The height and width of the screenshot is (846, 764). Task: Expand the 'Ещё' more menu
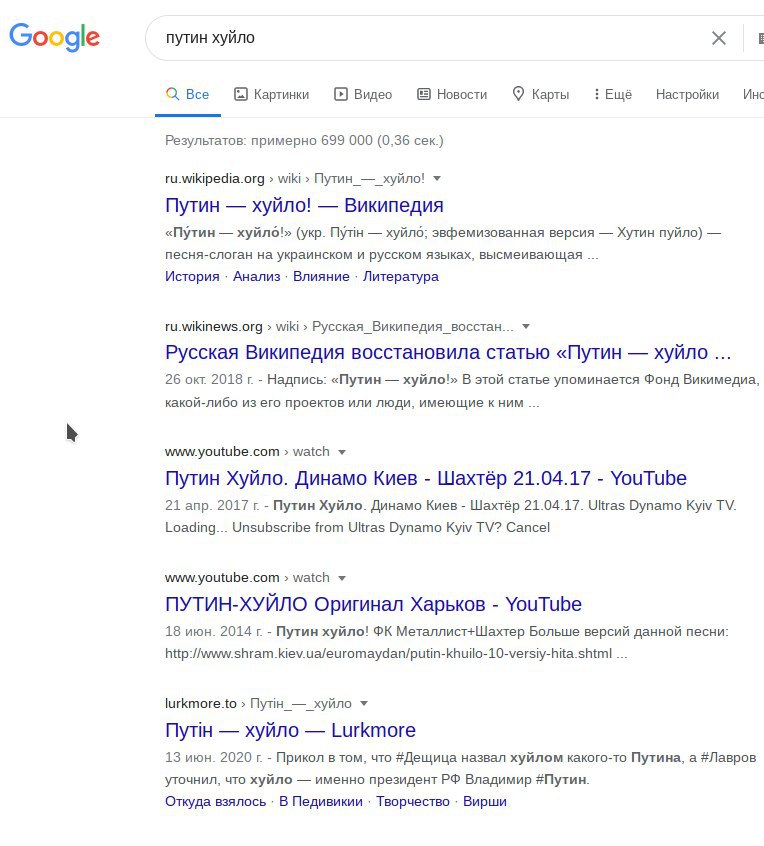pyautogui.click(x=613, y=94)
